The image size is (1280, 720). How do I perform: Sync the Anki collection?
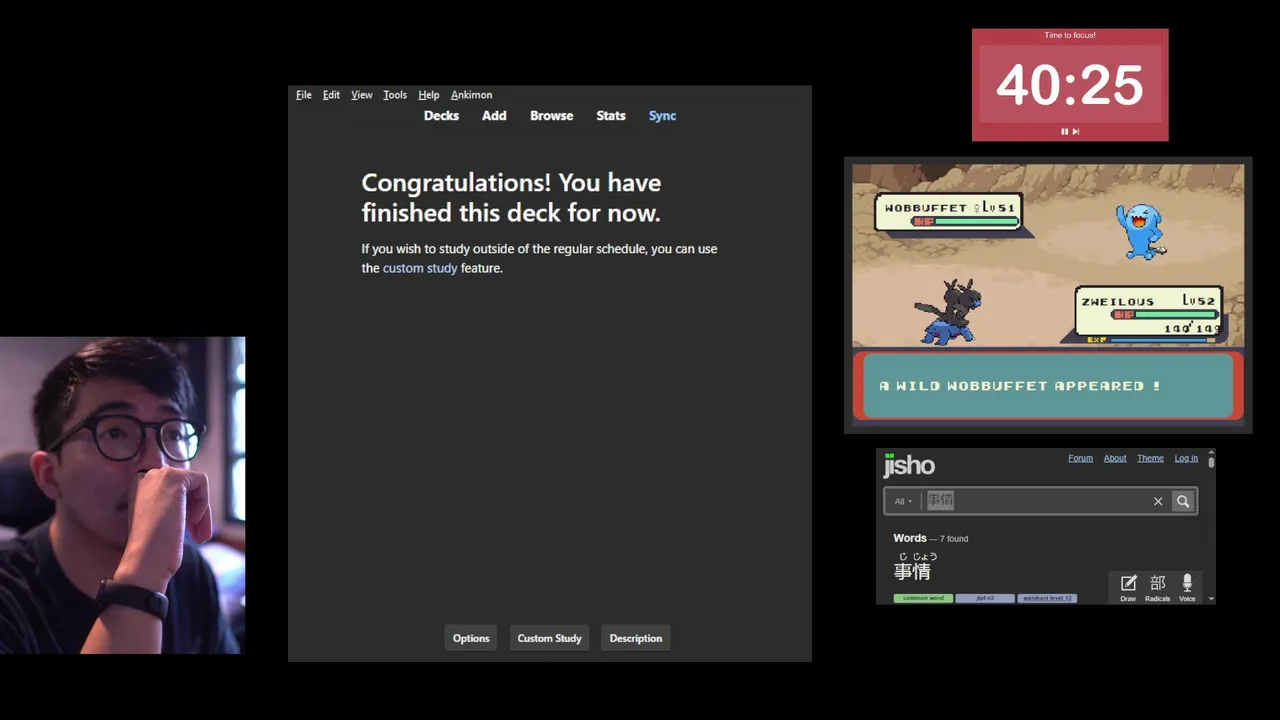662,116
